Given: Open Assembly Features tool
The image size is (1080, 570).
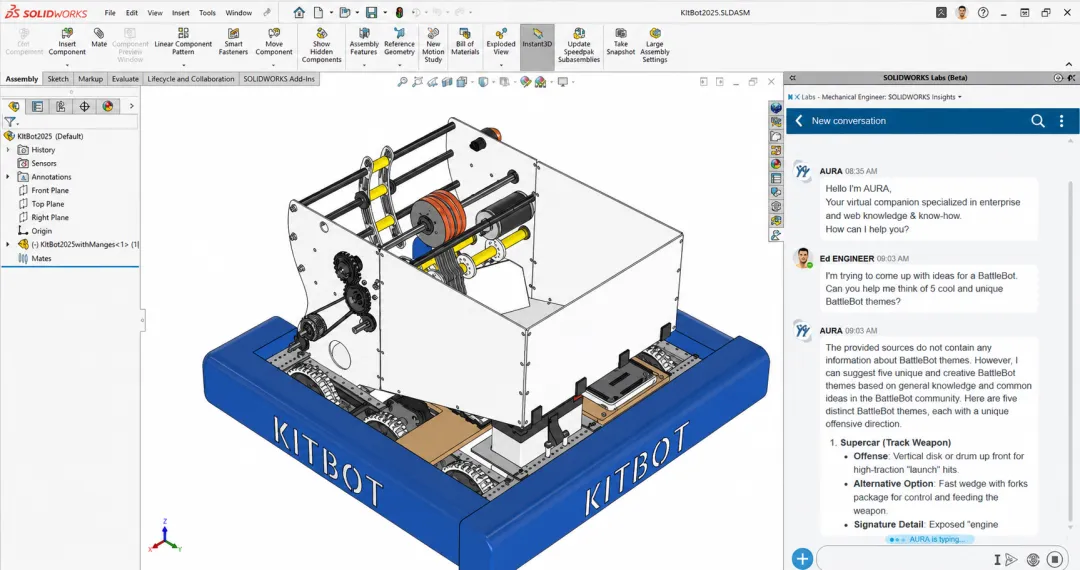Looking at the screenshot, I should click(x=364, y=43).
